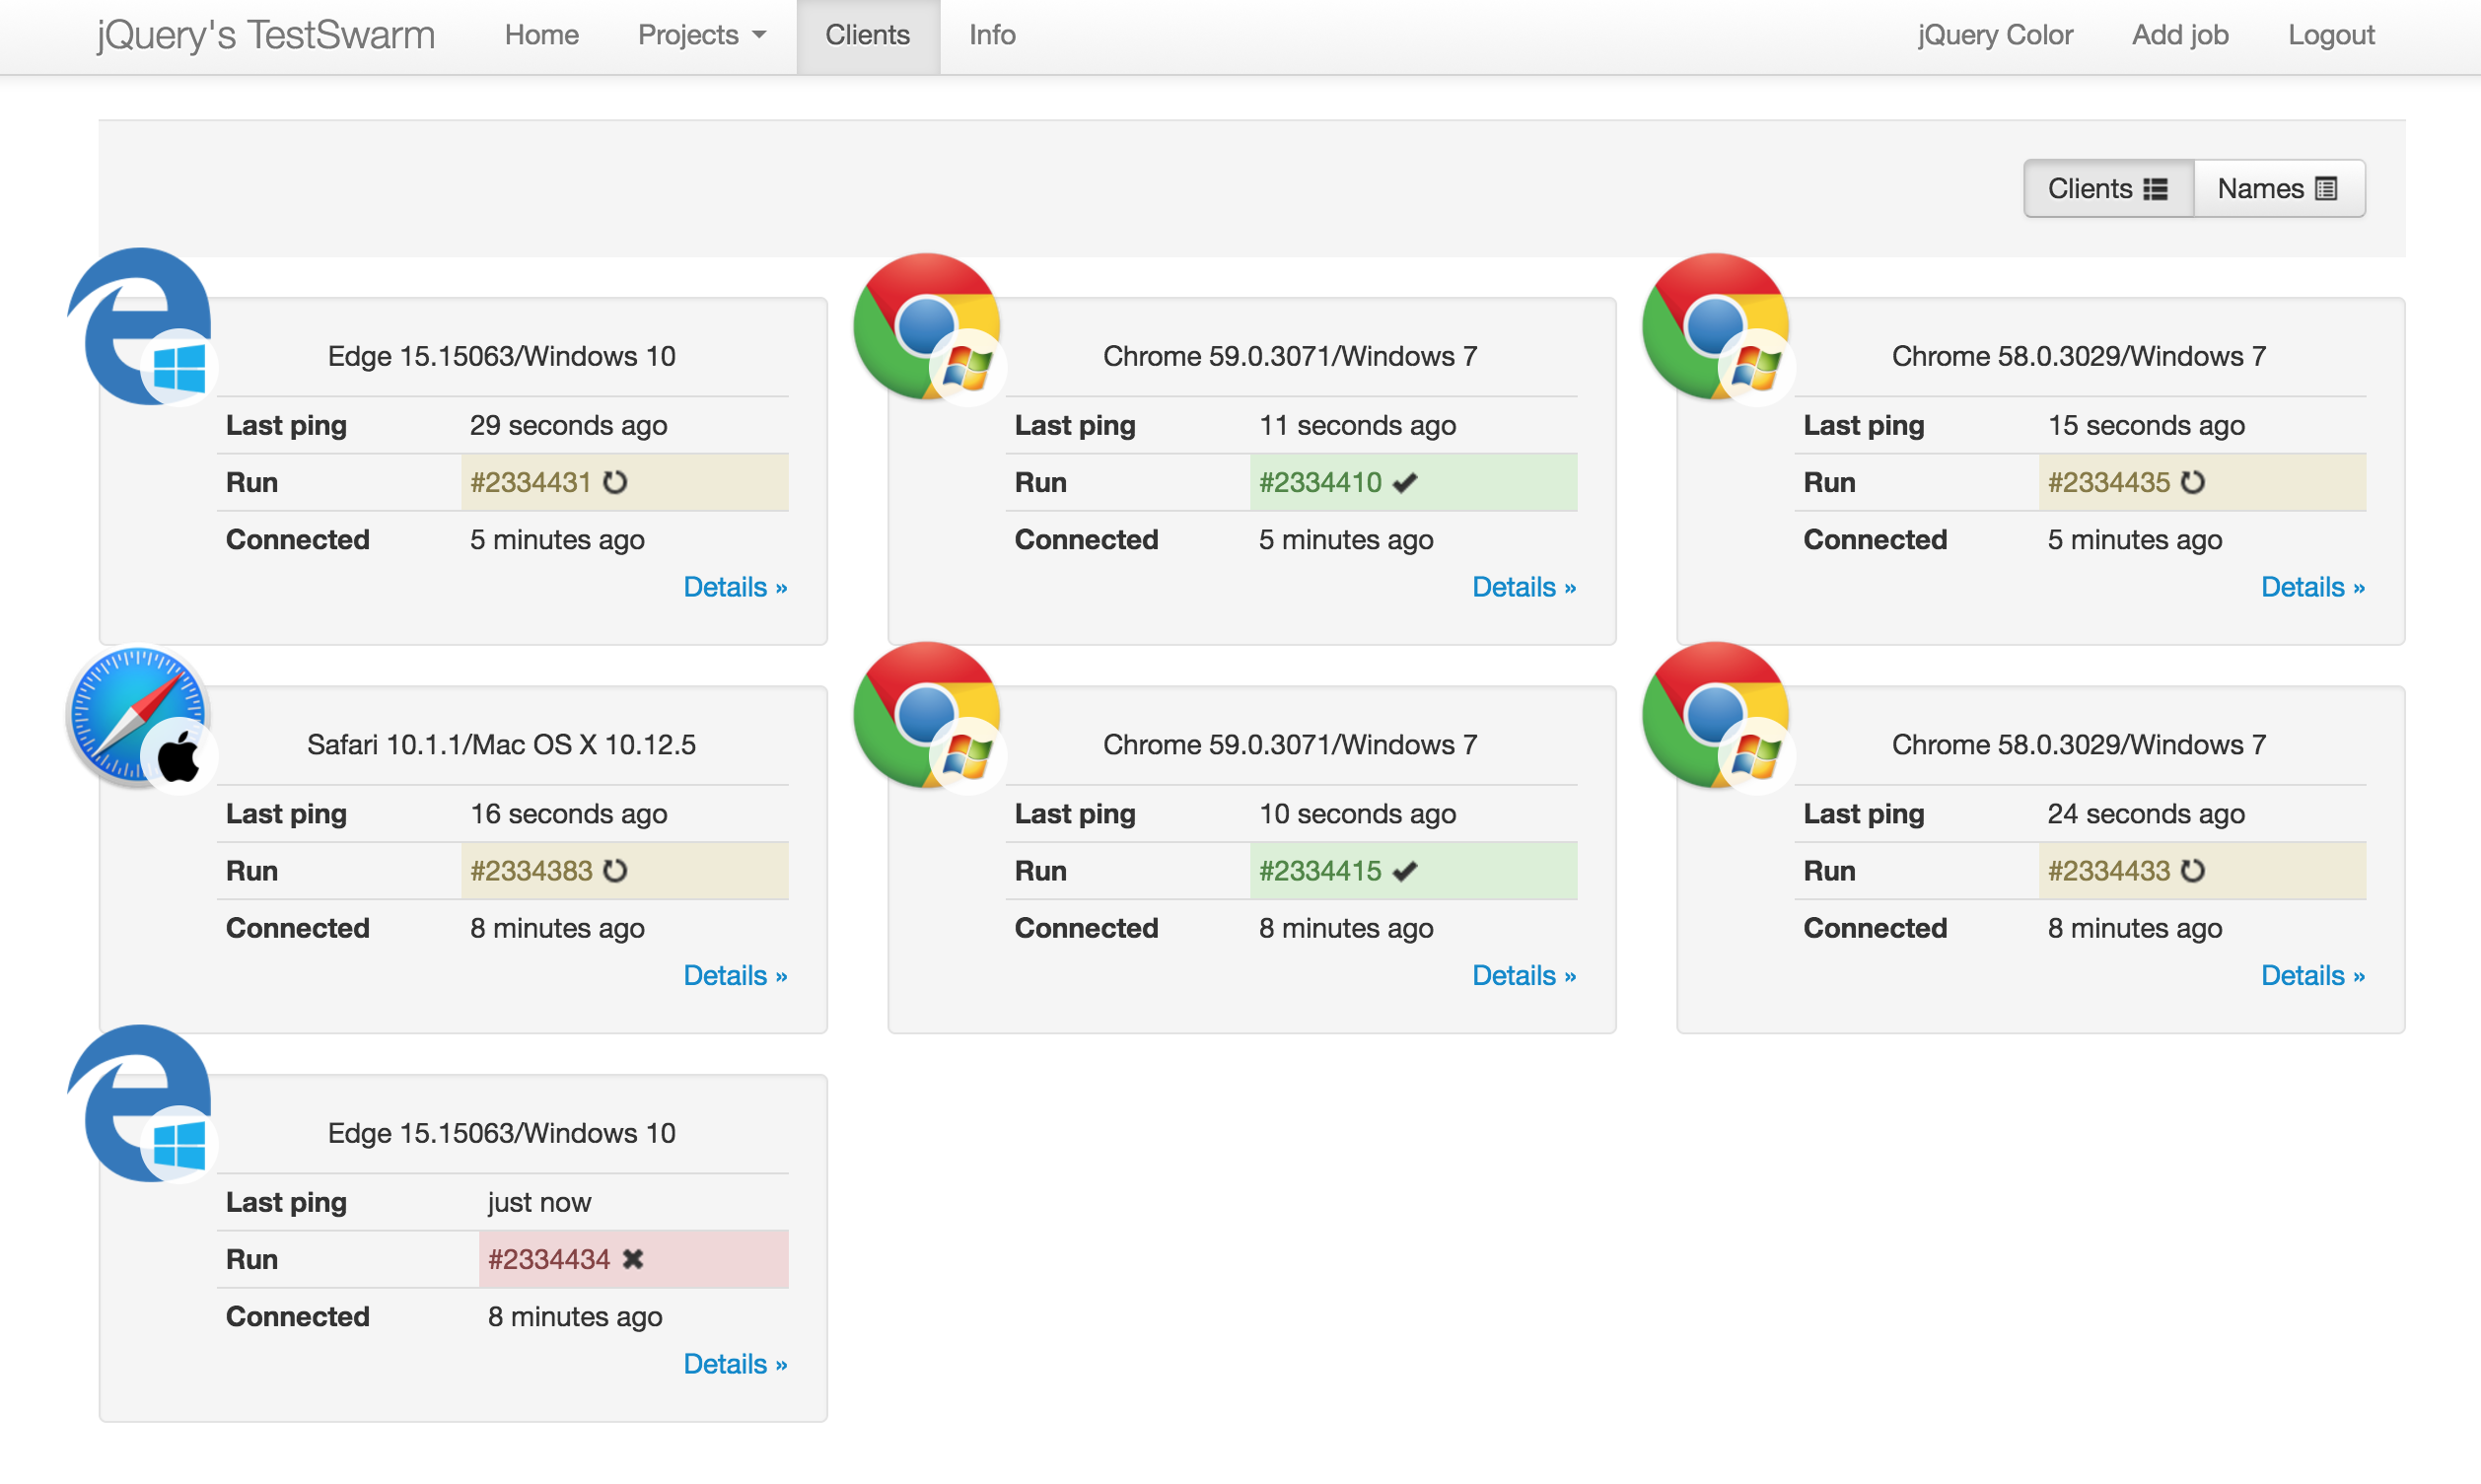Click the '16 seconds ago' last ping value

tap(568, 814)
